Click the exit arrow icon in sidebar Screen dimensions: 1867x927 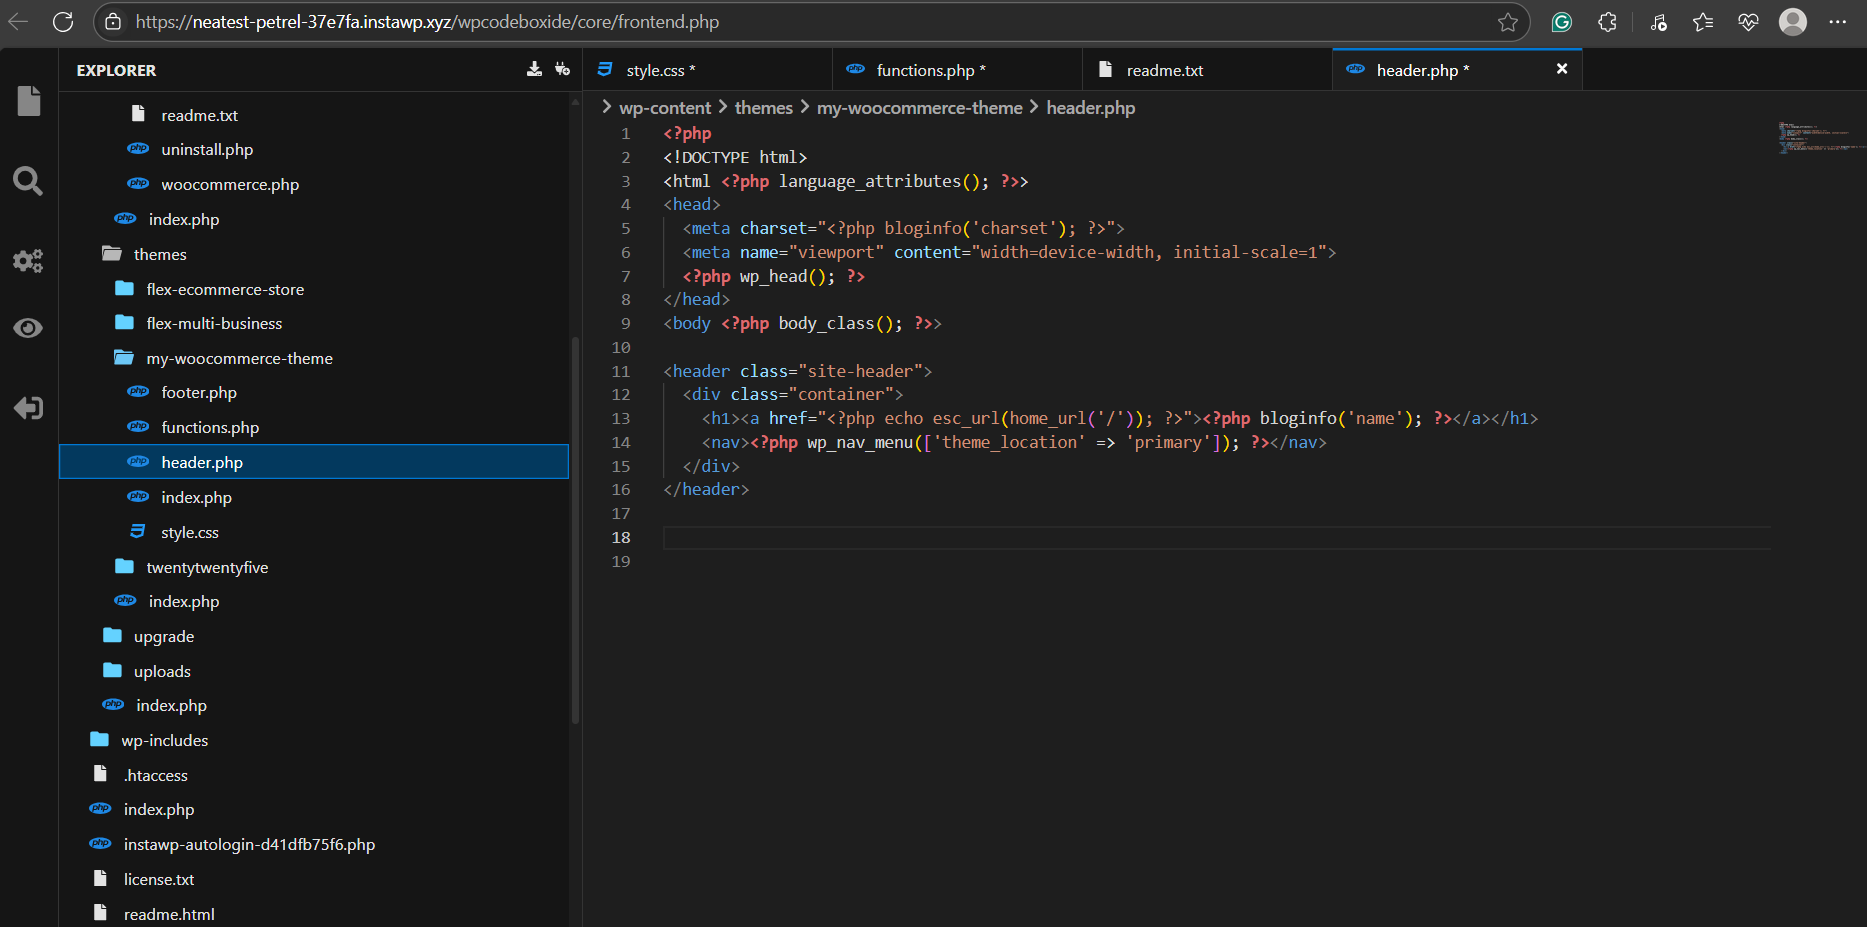[28, 408]
